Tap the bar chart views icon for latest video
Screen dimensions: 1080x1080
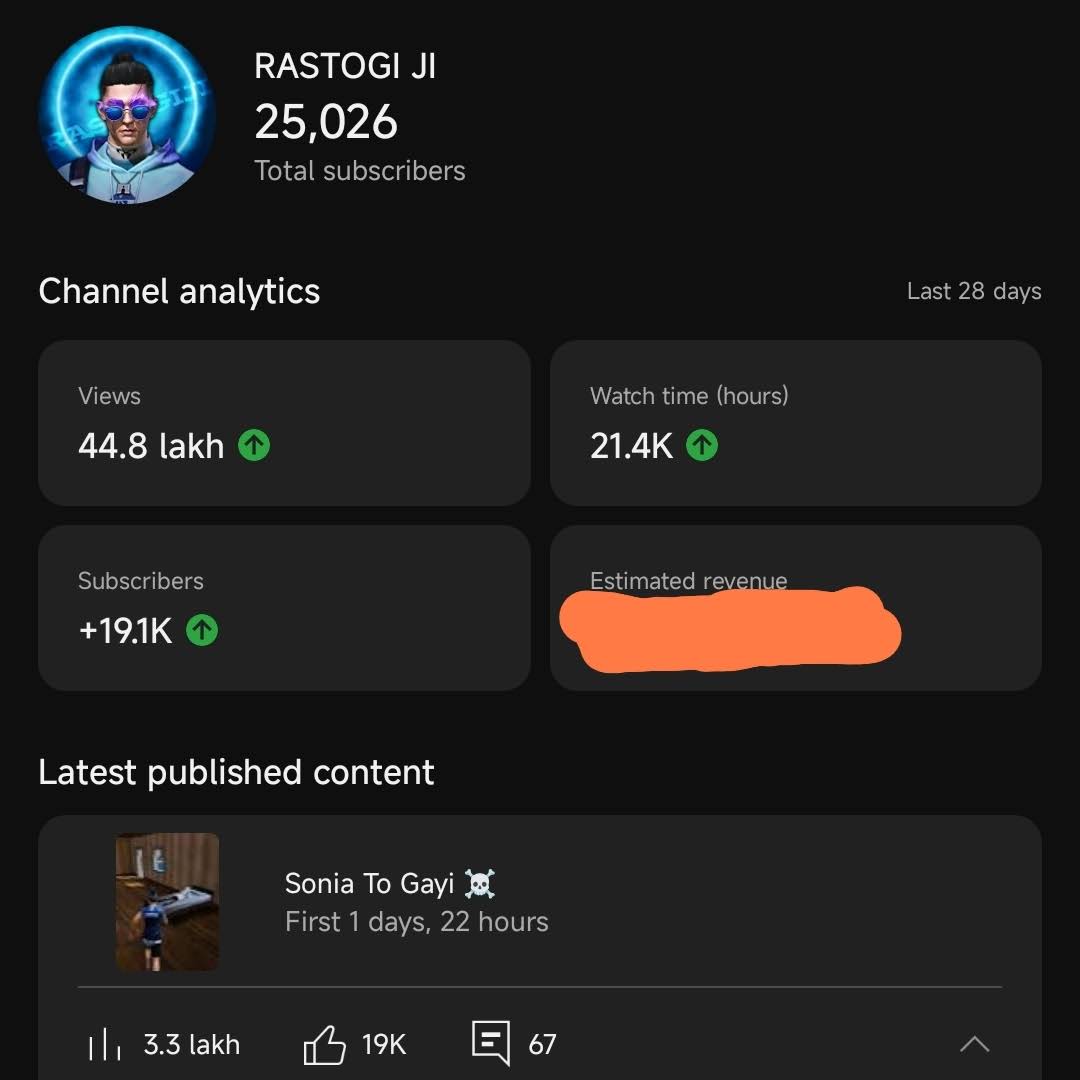[x=105, y=1044]
